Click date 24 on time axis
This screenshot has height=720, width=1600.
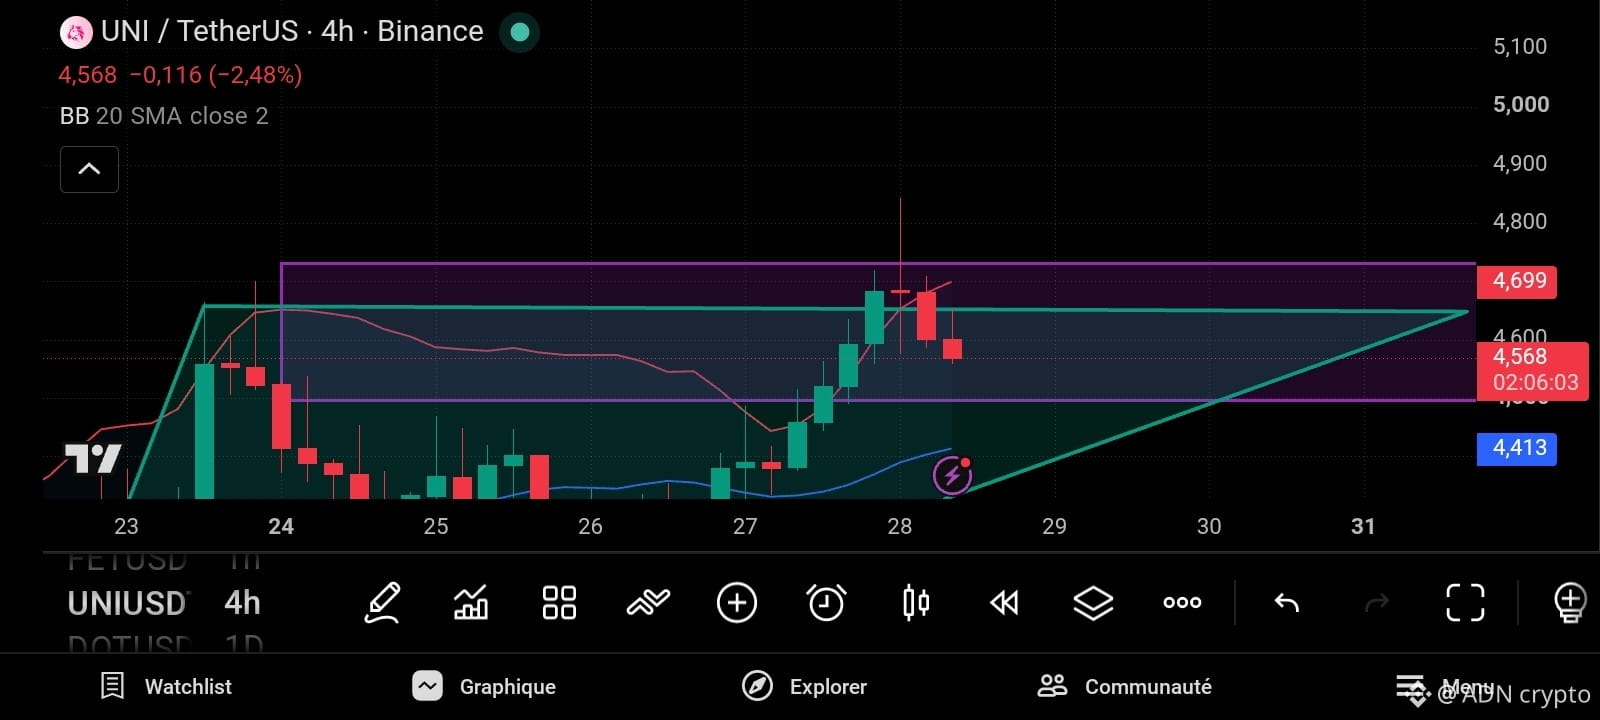pyautogui.click(x=281, y=527)
